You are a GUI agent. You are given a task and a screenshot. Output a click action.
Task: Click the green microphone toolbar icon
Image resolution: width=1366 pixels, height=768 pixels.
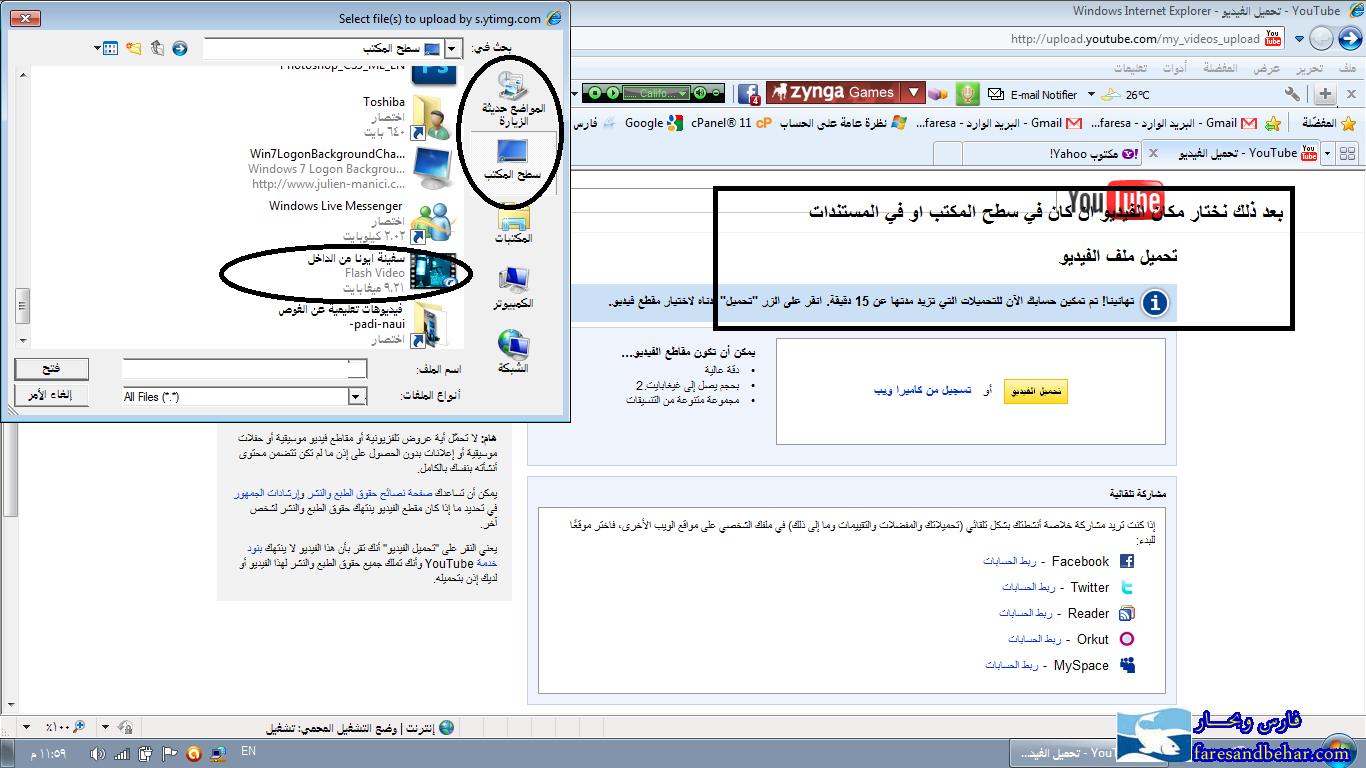pyautogui.click(x=965, y=94)
